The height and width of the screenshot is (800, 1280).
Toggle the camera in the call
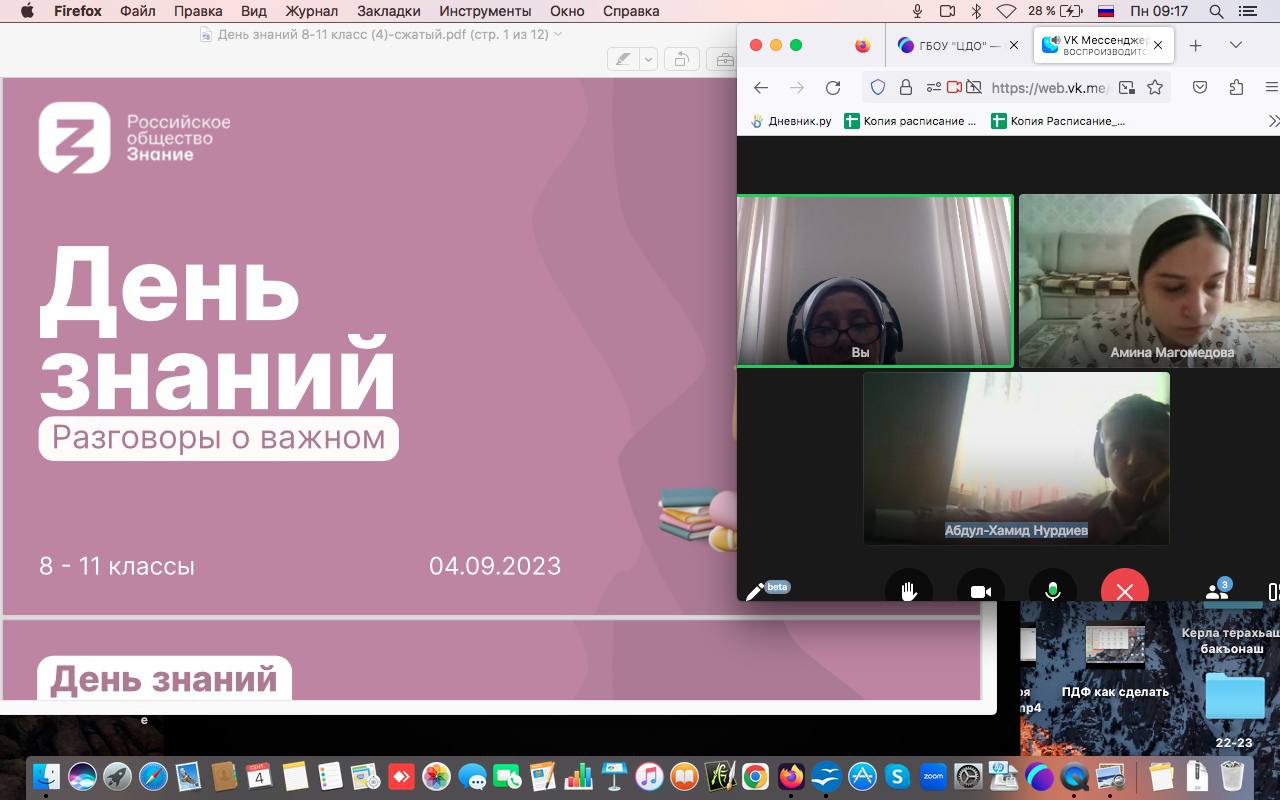[980, 591]
